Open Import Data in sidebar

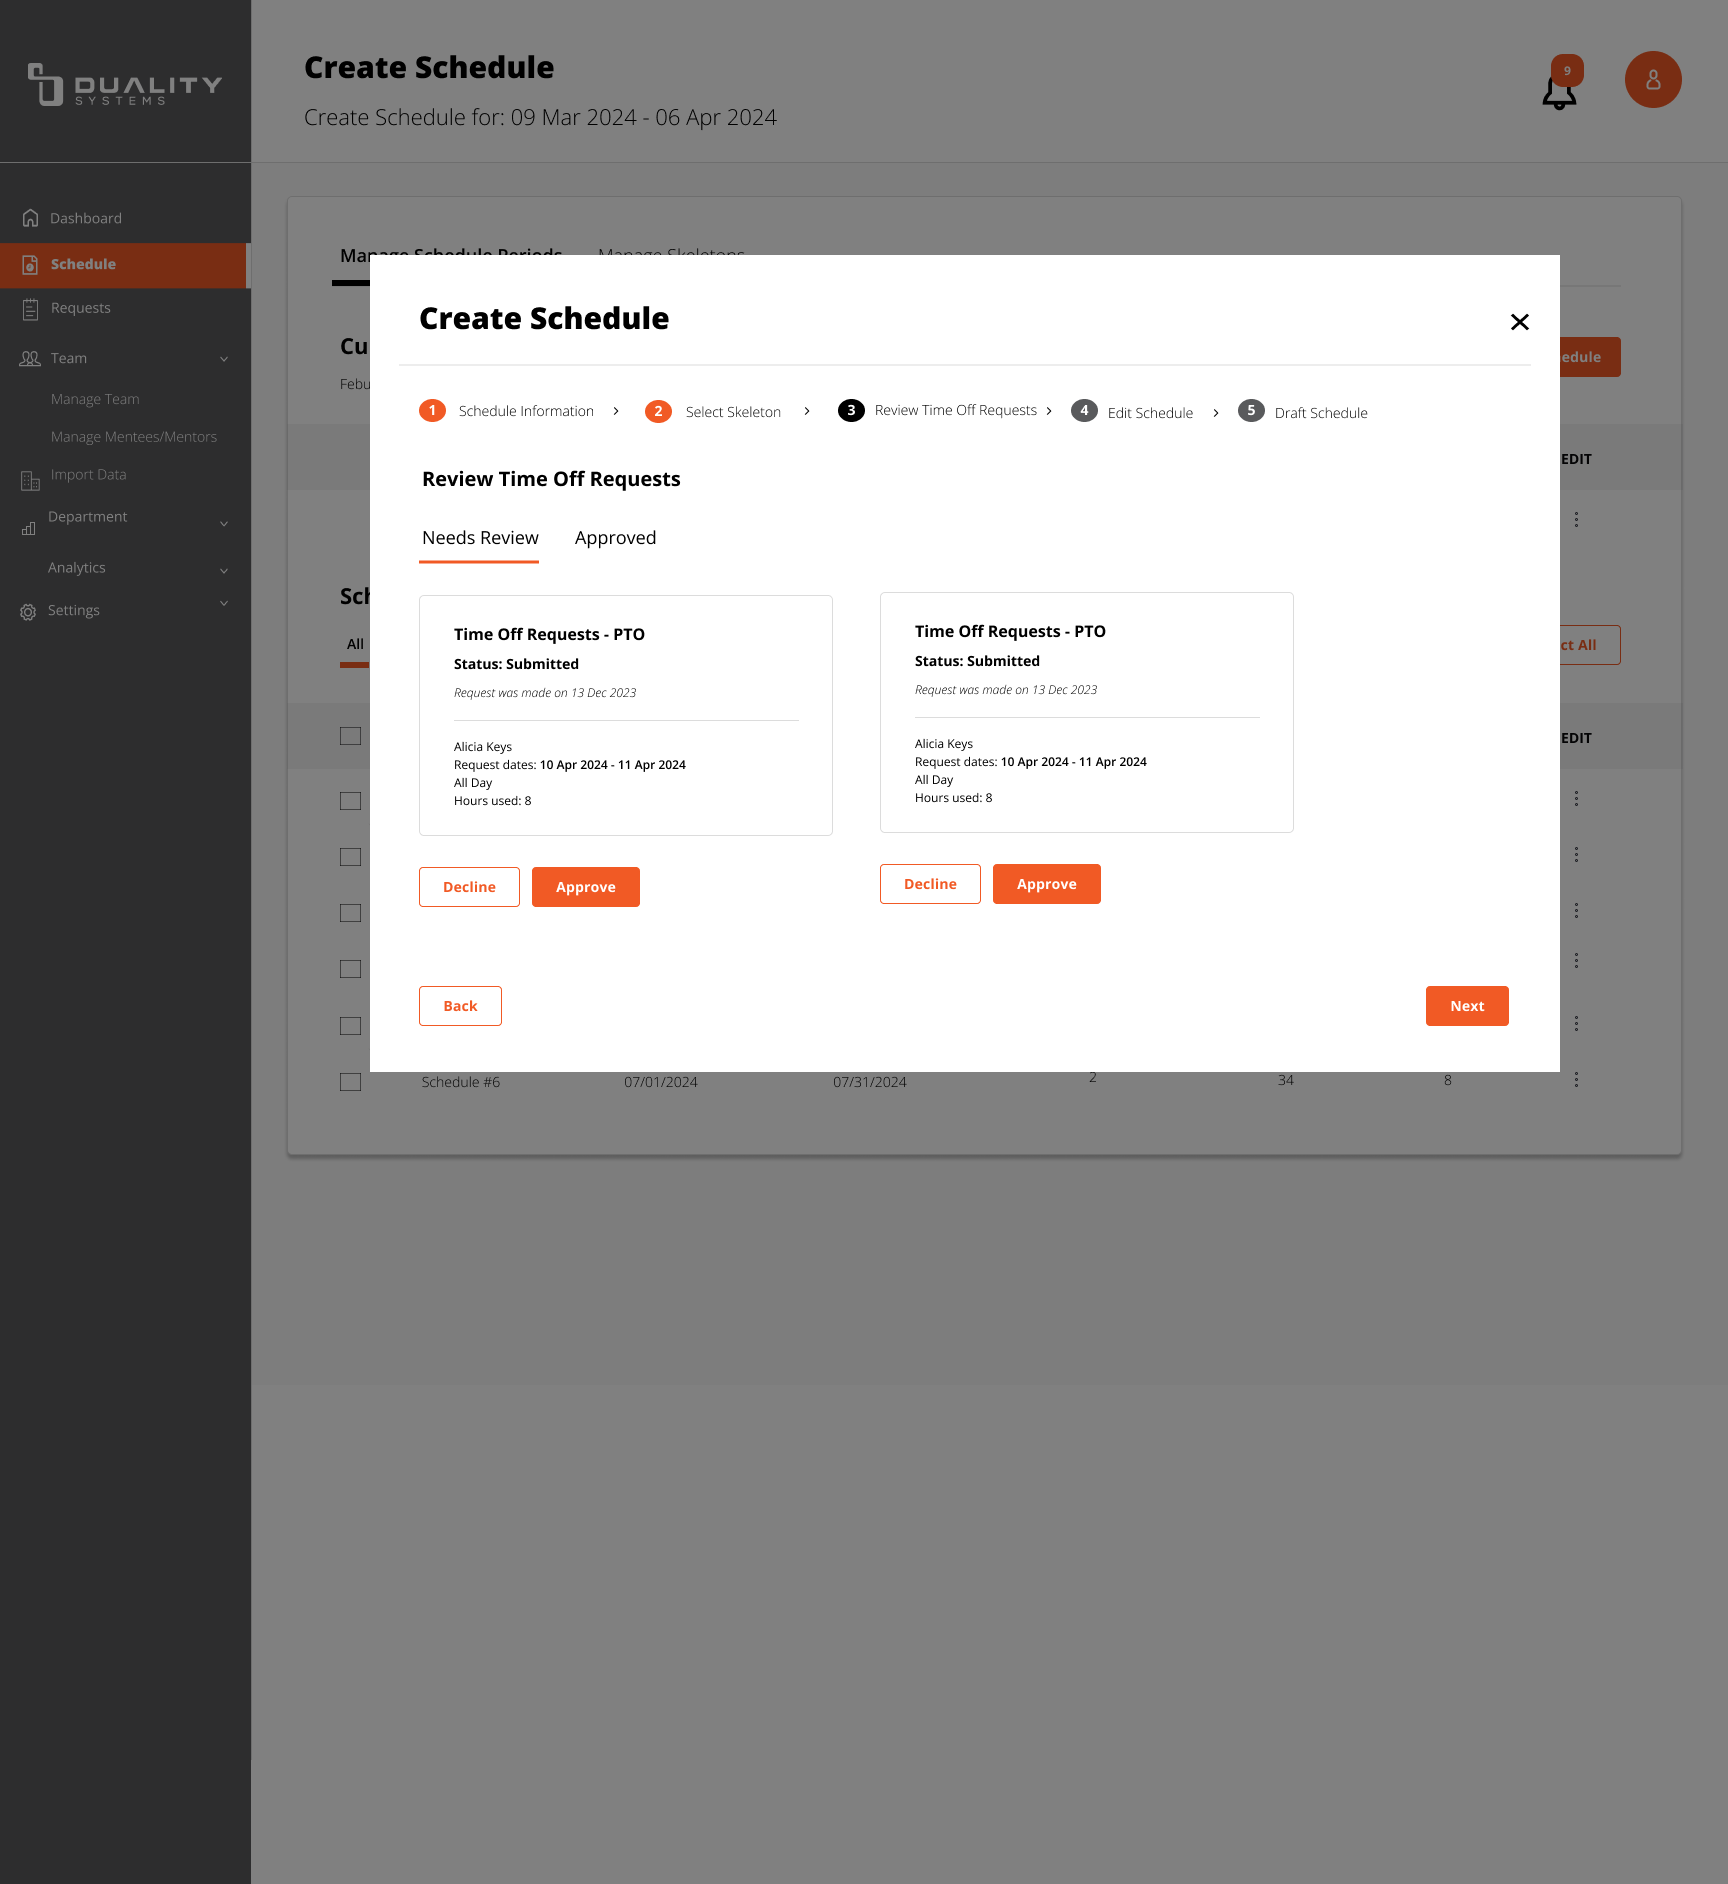click(x=89, y=474)
